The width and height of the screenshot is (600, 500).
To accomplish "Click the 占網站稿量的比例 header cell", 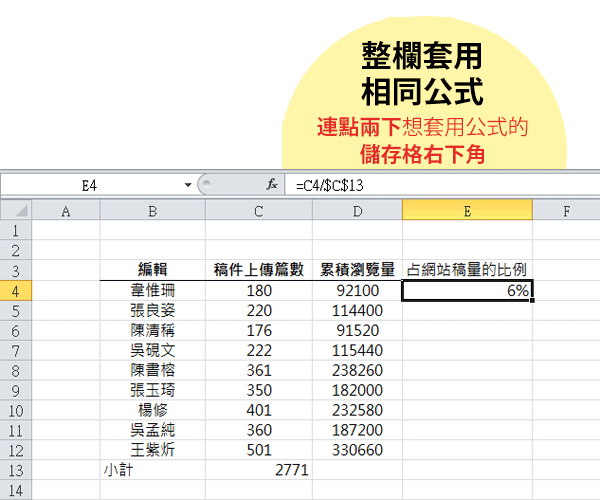I will click(x=467, y=270).
